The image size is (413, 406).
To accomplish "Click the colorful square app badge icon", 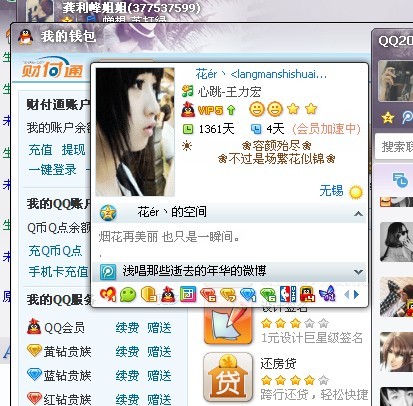I will (x=188, y=294).
